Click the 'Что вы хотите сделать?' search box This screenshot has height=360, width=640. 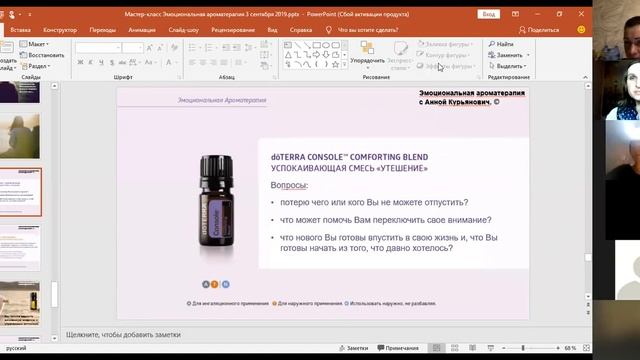click(x=367, y=30)
